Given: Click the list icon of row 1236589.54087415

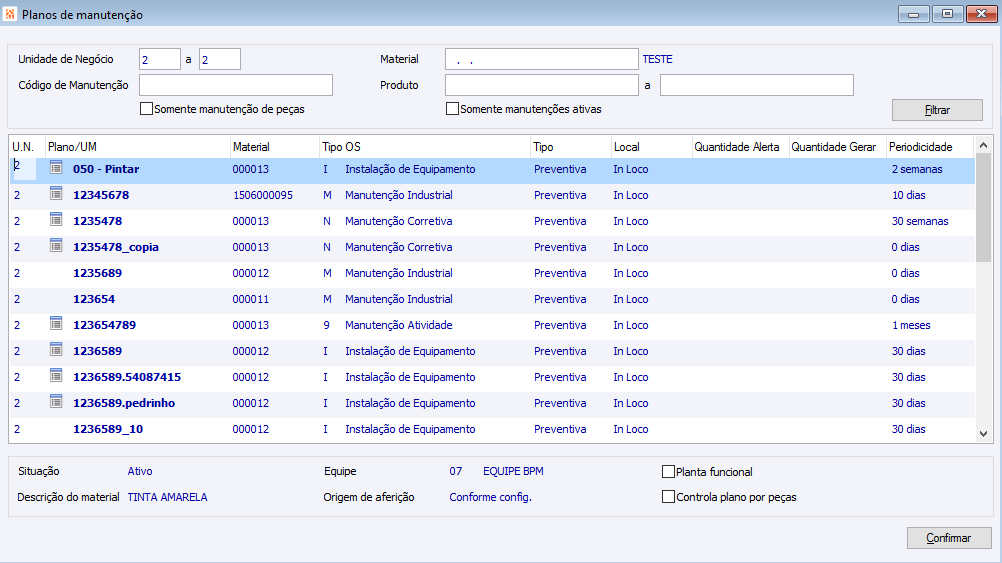Looking at the screenshot, I should (56, 376).
